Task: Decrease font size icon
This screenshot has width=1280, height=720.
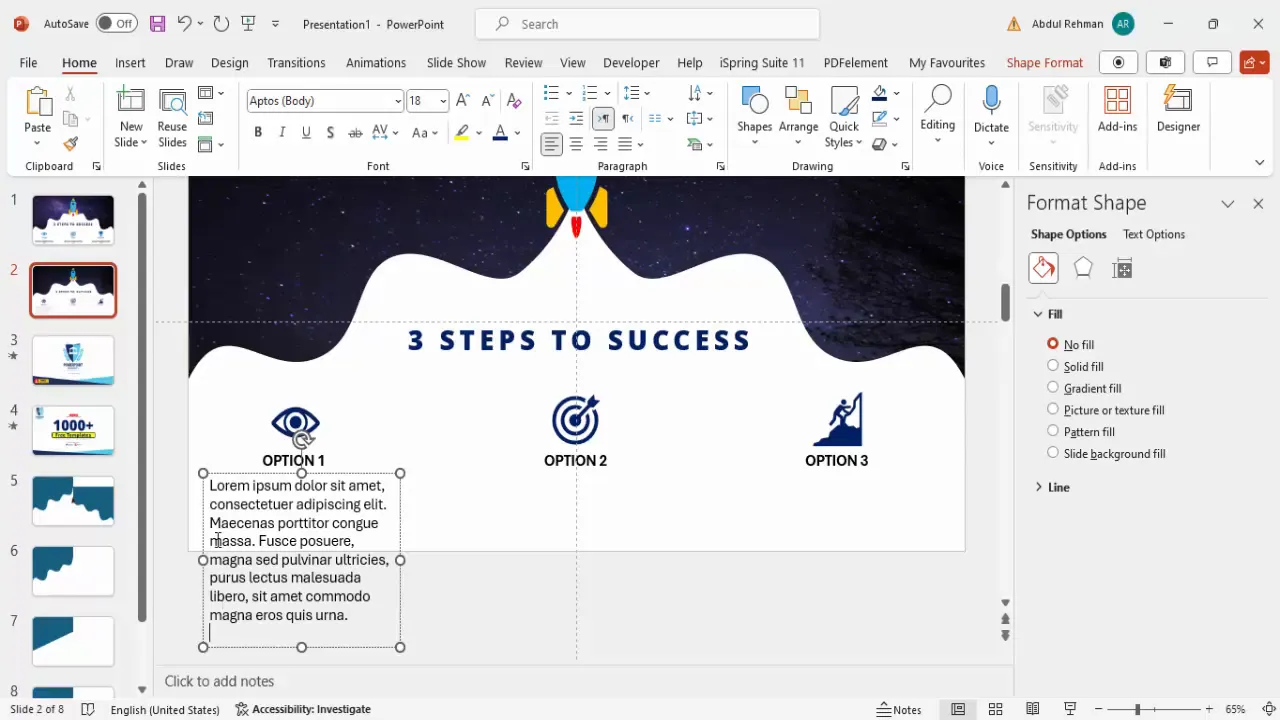Action: click(x=488, y=101)
